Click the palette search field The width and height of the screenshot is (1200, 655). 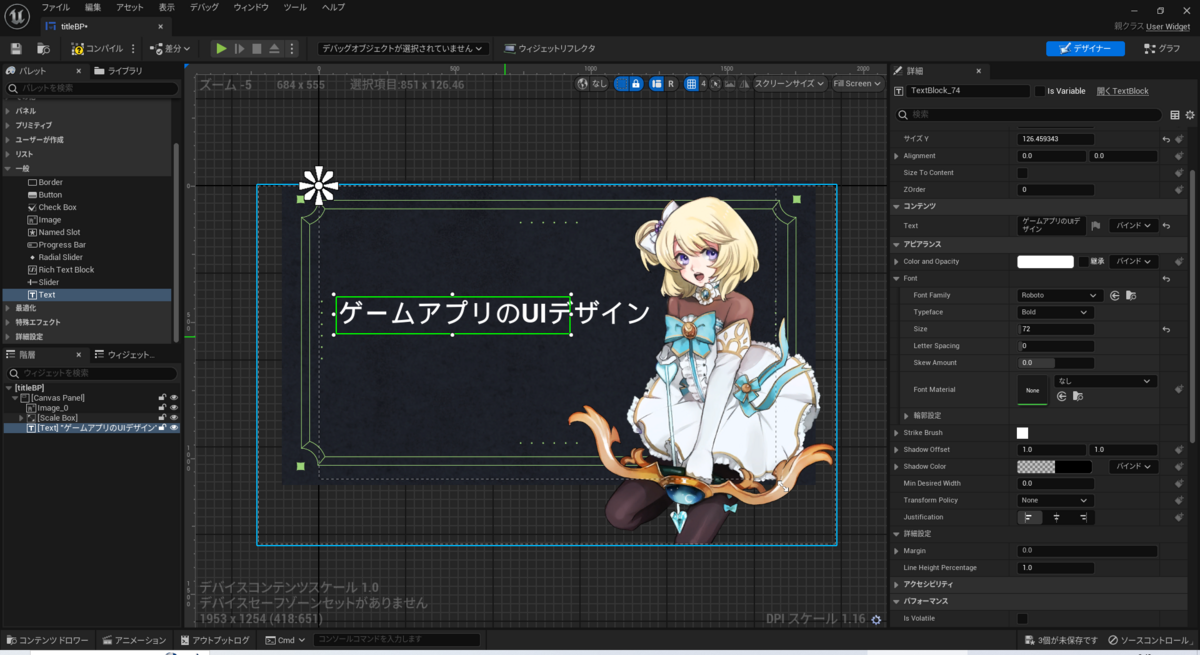(92, 89)
